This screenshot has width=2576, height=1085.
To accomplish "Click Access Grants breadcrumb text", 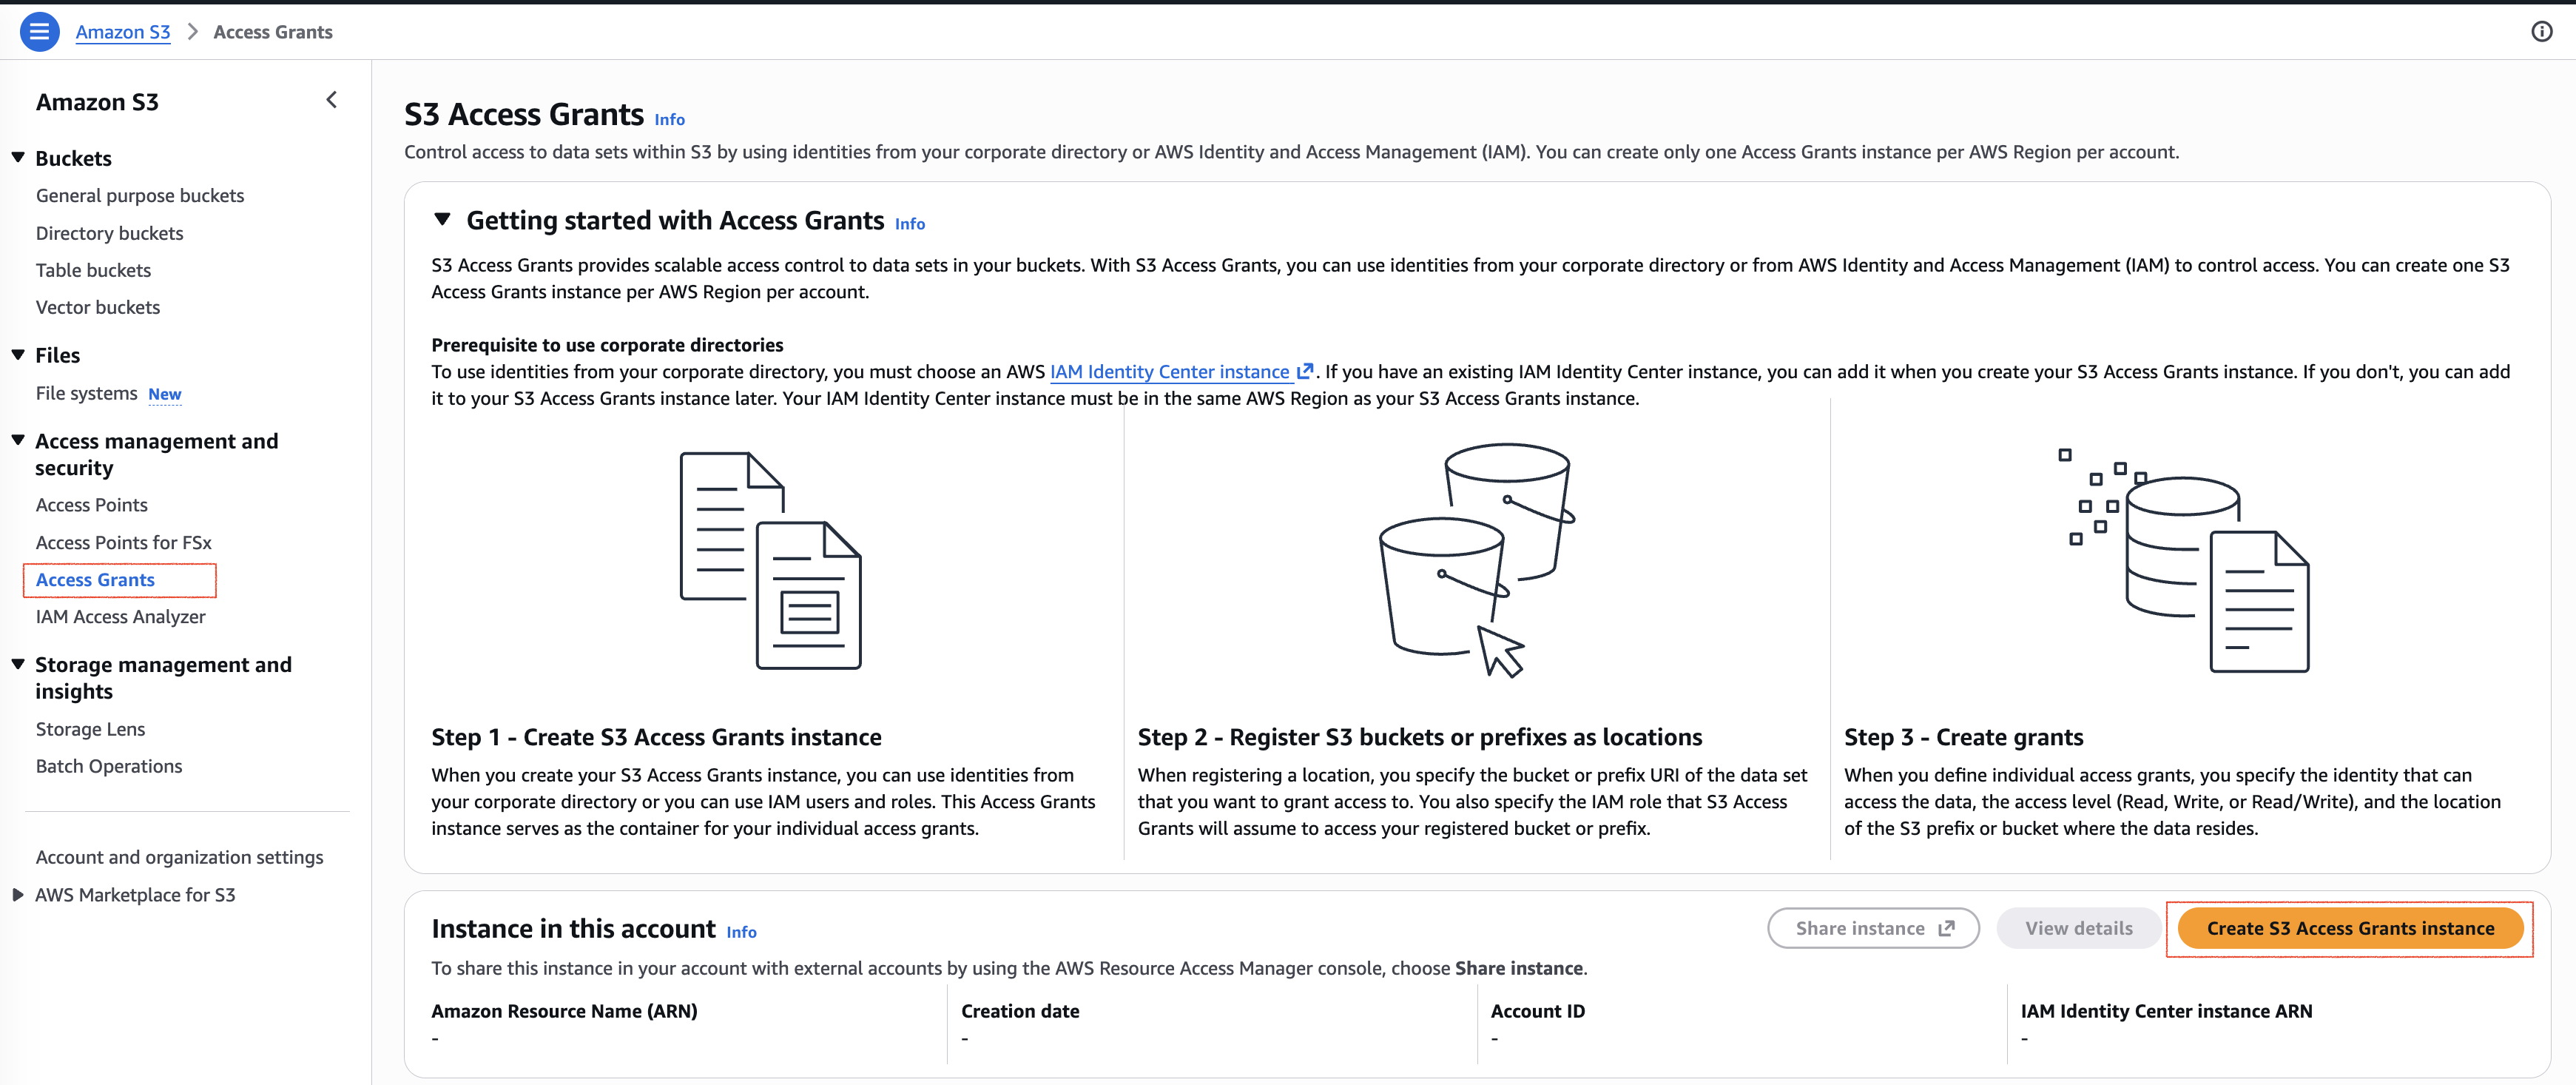I will click(273, 32).
